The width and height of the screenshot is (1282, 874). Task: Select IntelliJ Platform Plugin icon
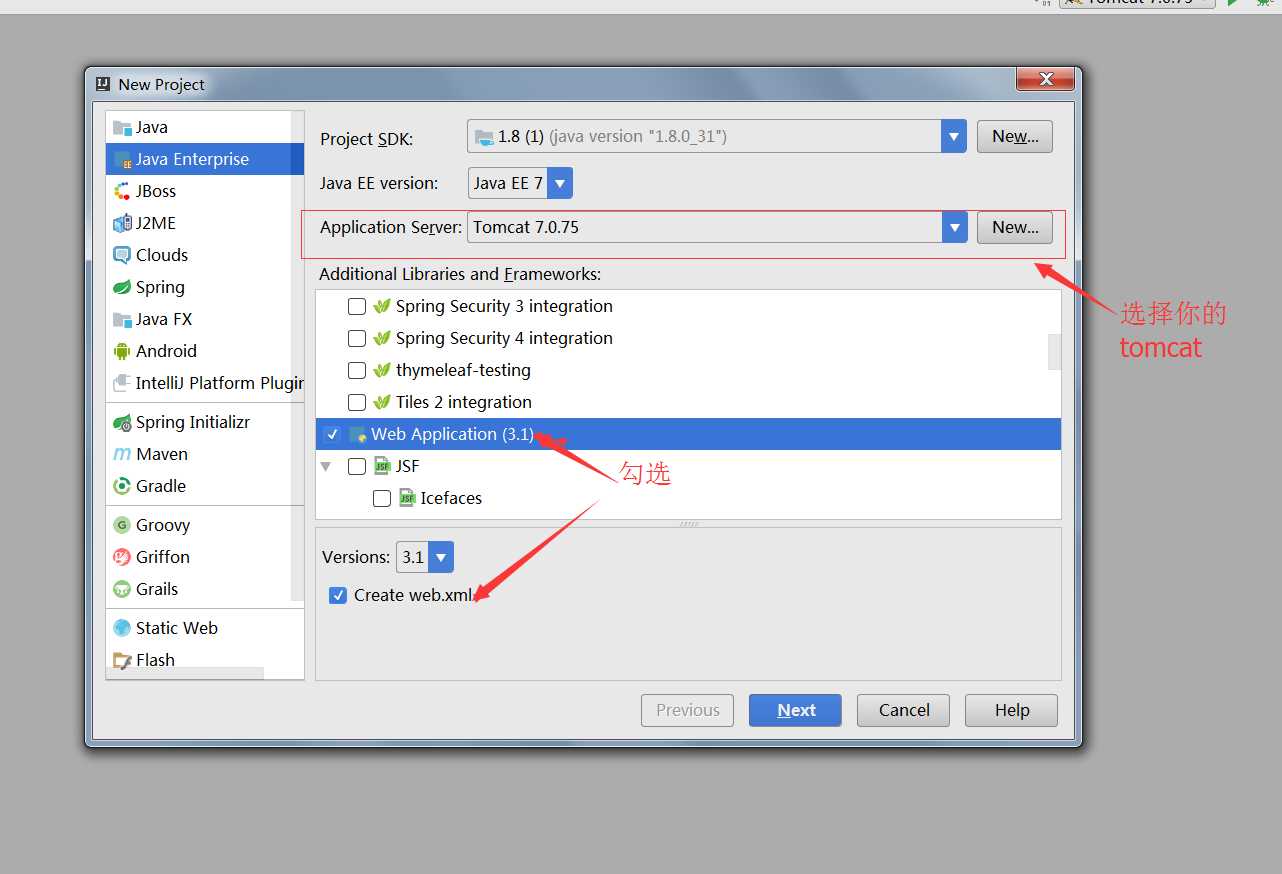pos(122,383)
